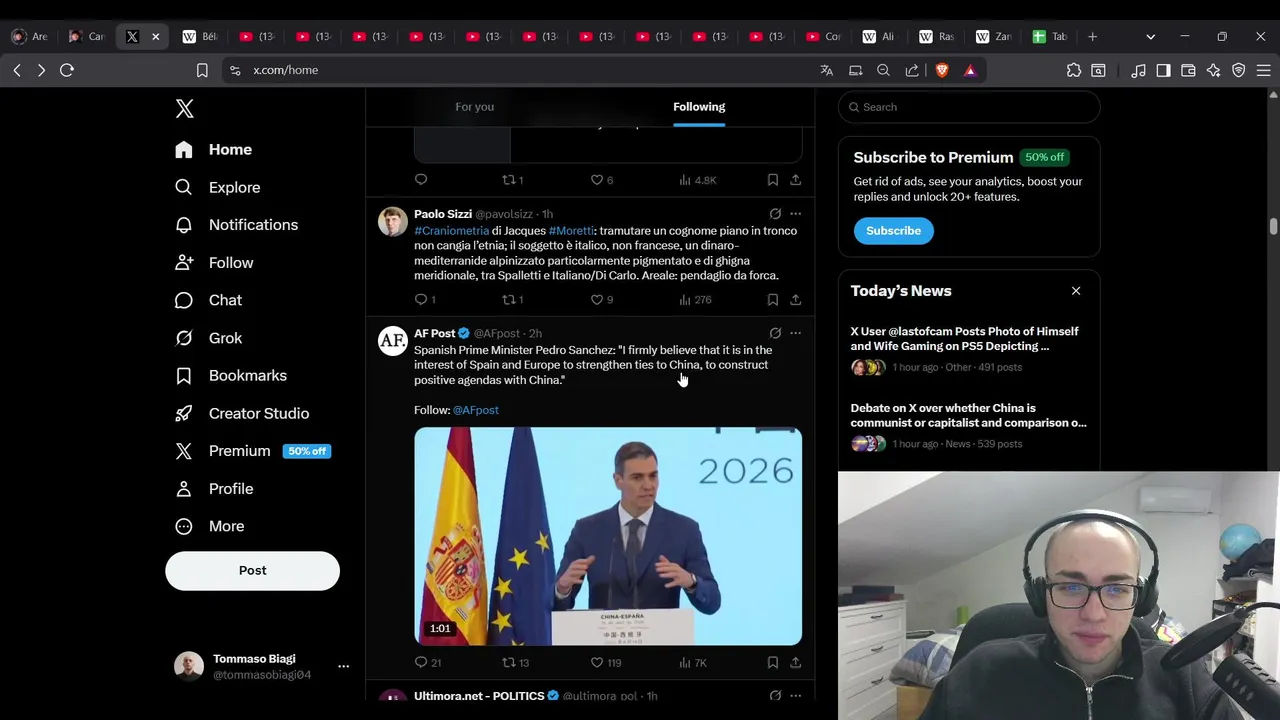Screen dimensions: 1280x720
Task: Open Paolo Sizzi's profile avatar
Action: [393, 221]
